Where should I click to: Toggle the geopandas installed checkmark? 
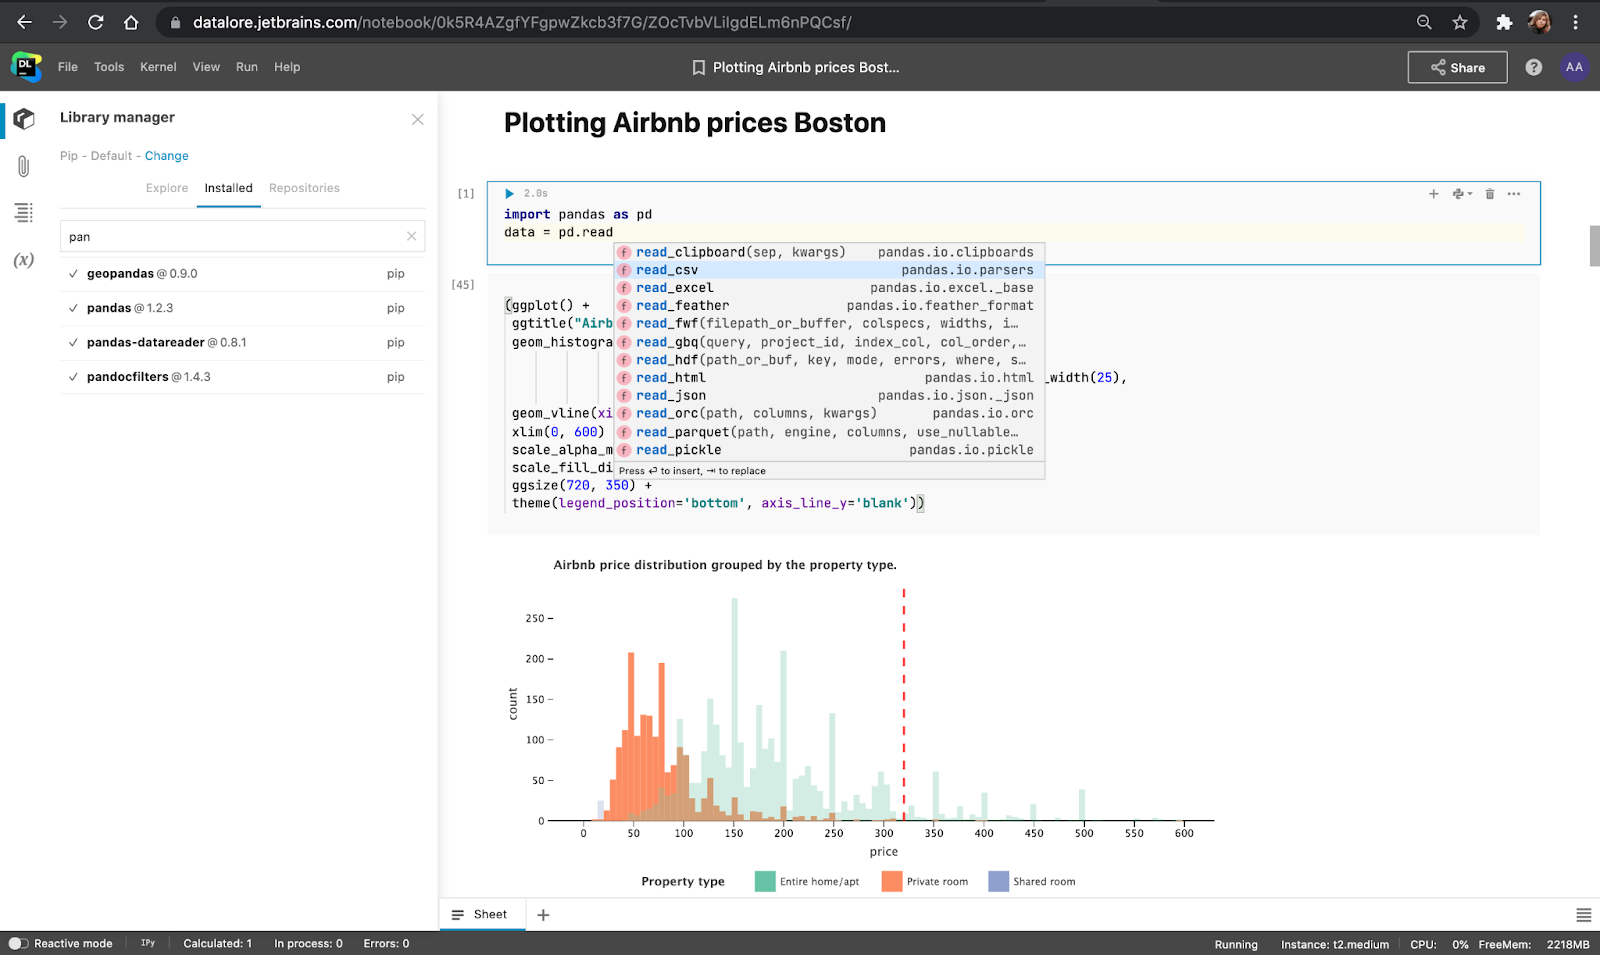(x=73, y=274)
